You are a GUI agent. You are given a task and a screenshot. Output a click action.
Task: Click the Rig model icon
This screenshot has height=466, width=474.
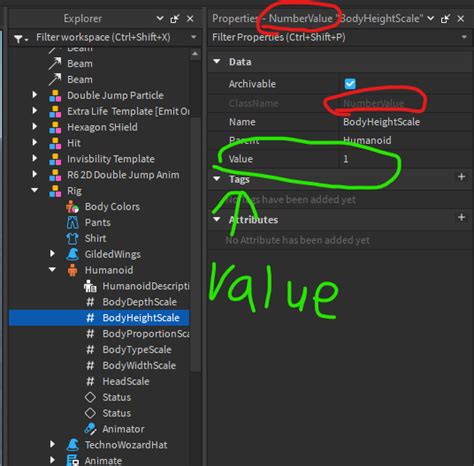(x=55, y=191)
